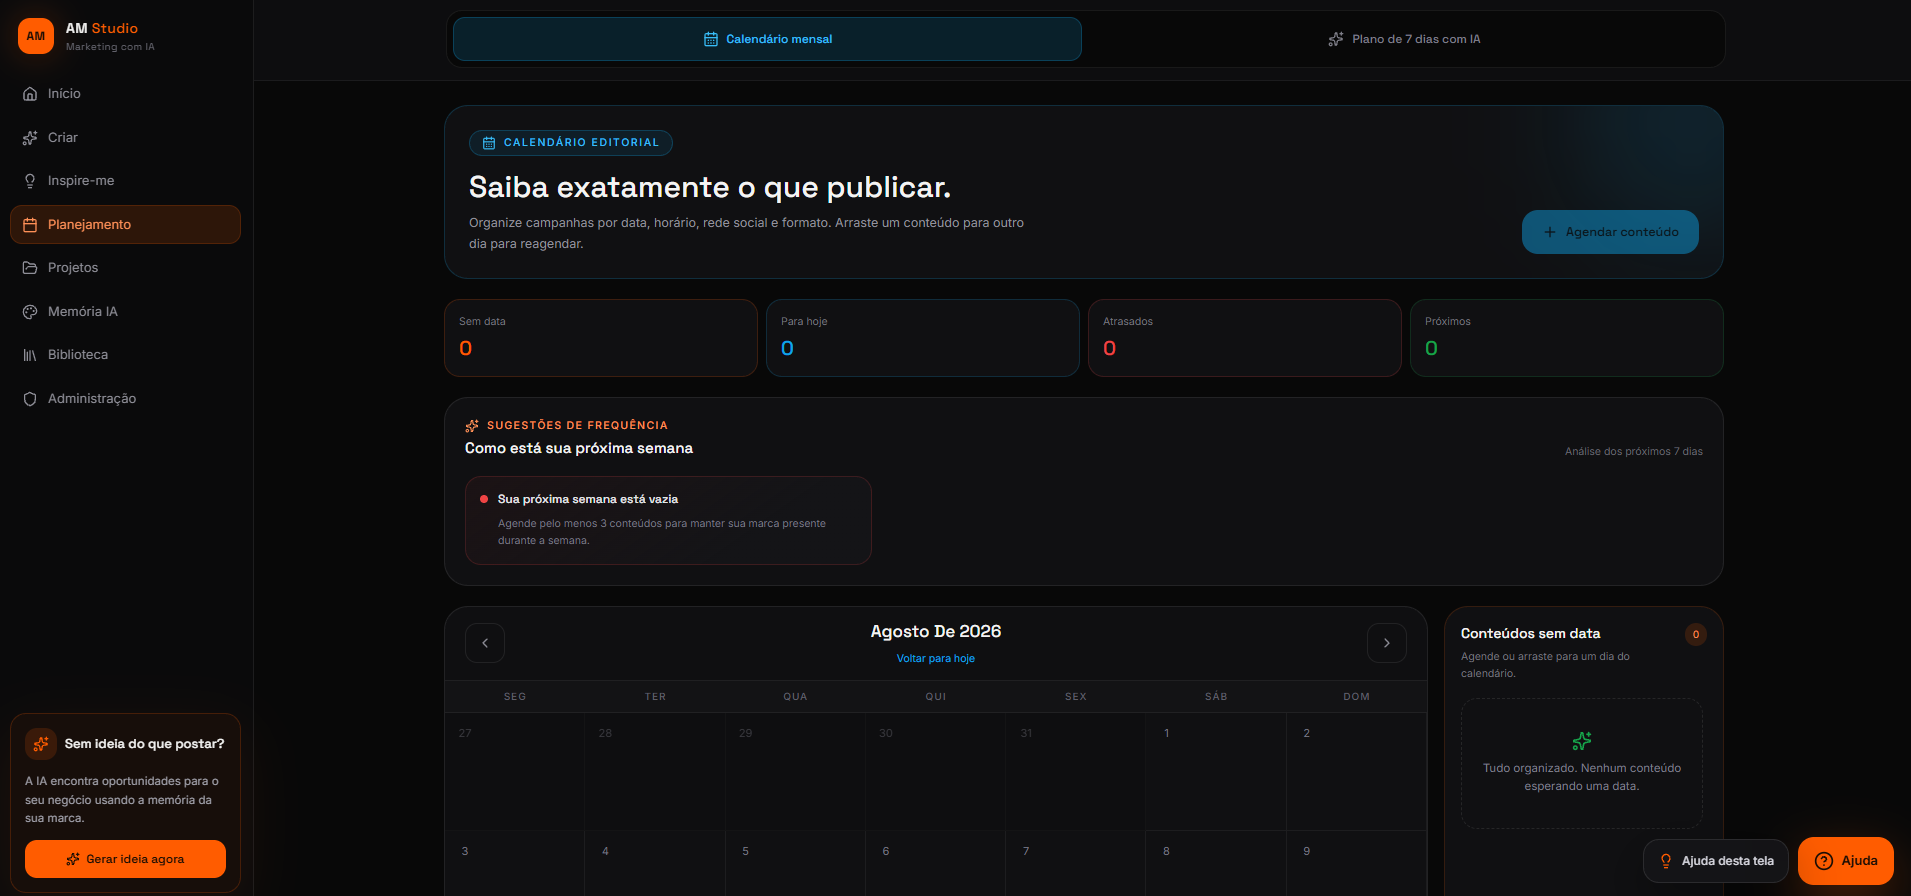Select greyed day 27 in the calendar
Viewport: 1911px width, 896px height.
[515, 771]
